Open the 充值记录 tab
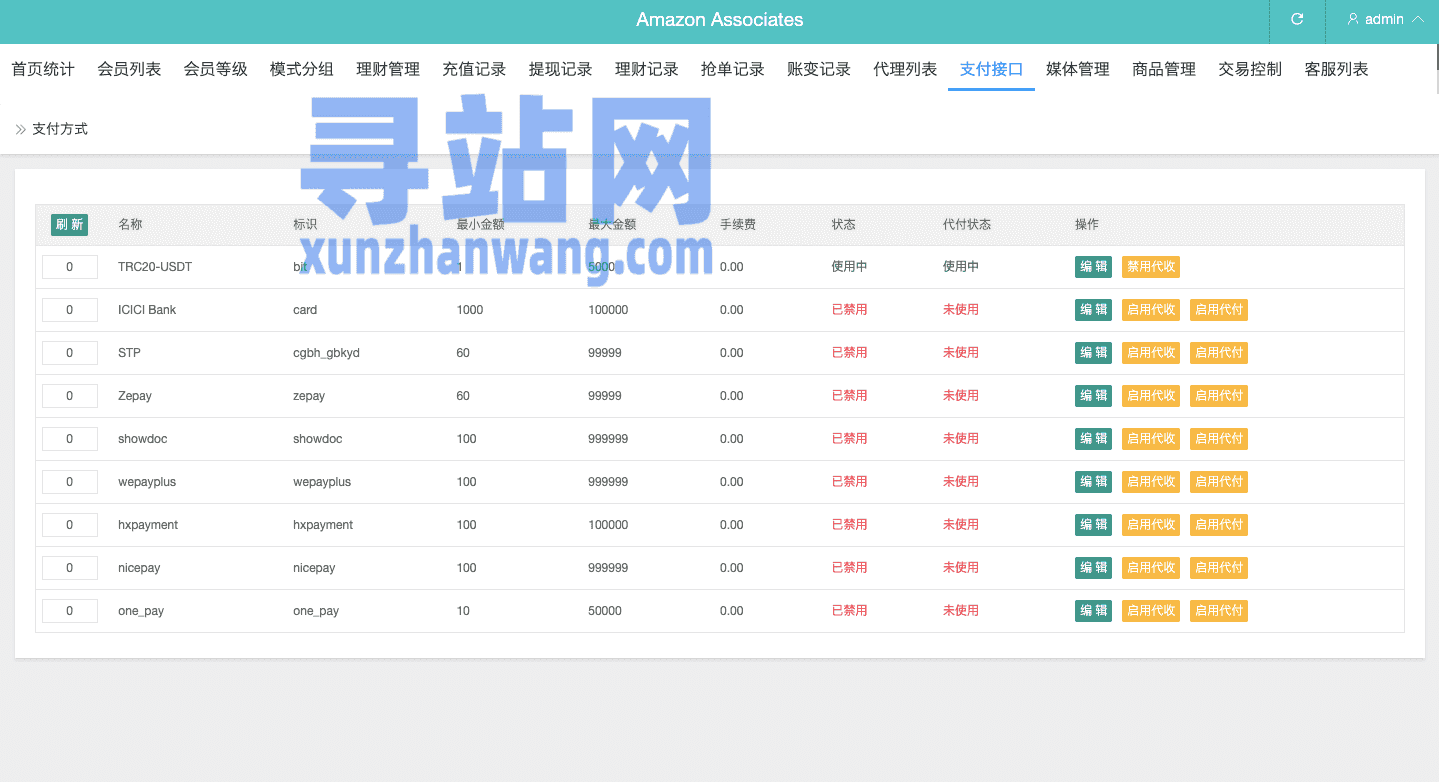Image resolution: width=1439 pixels, height=782 pixels. point(474,69)
